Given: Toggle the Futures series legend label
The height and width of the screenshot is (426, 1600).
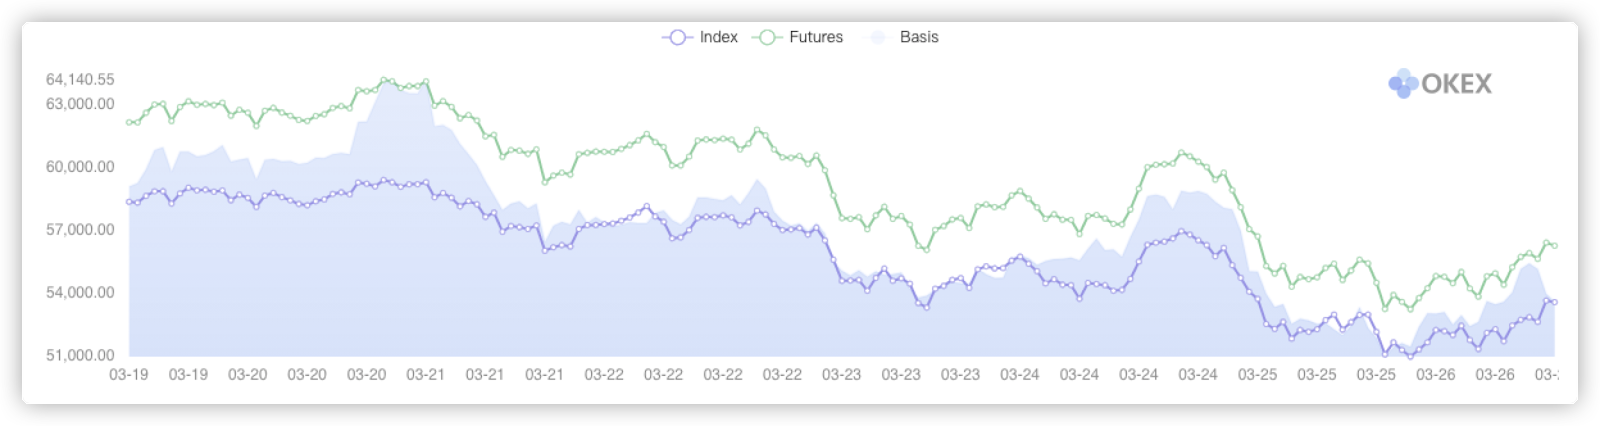Looking at the screenshot, I should coord(816,37).
